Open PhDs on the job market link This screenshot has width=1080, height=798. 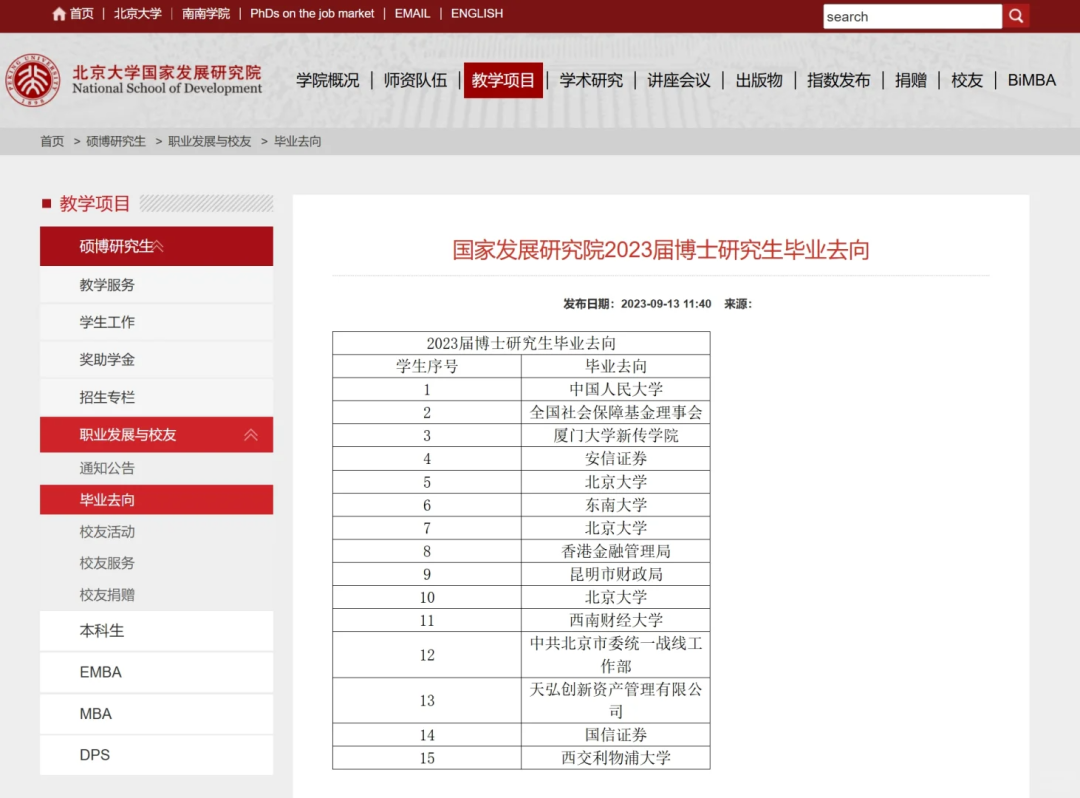click(312, 14)
